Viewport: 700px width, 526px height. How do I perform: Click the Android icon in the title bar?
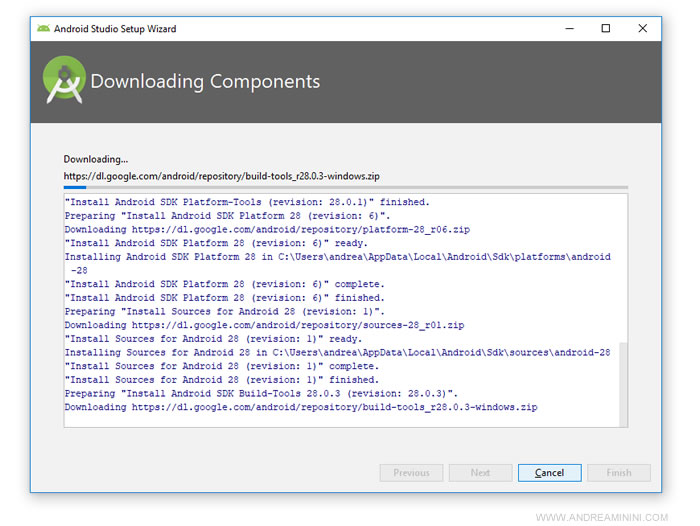tap(43, 29)
